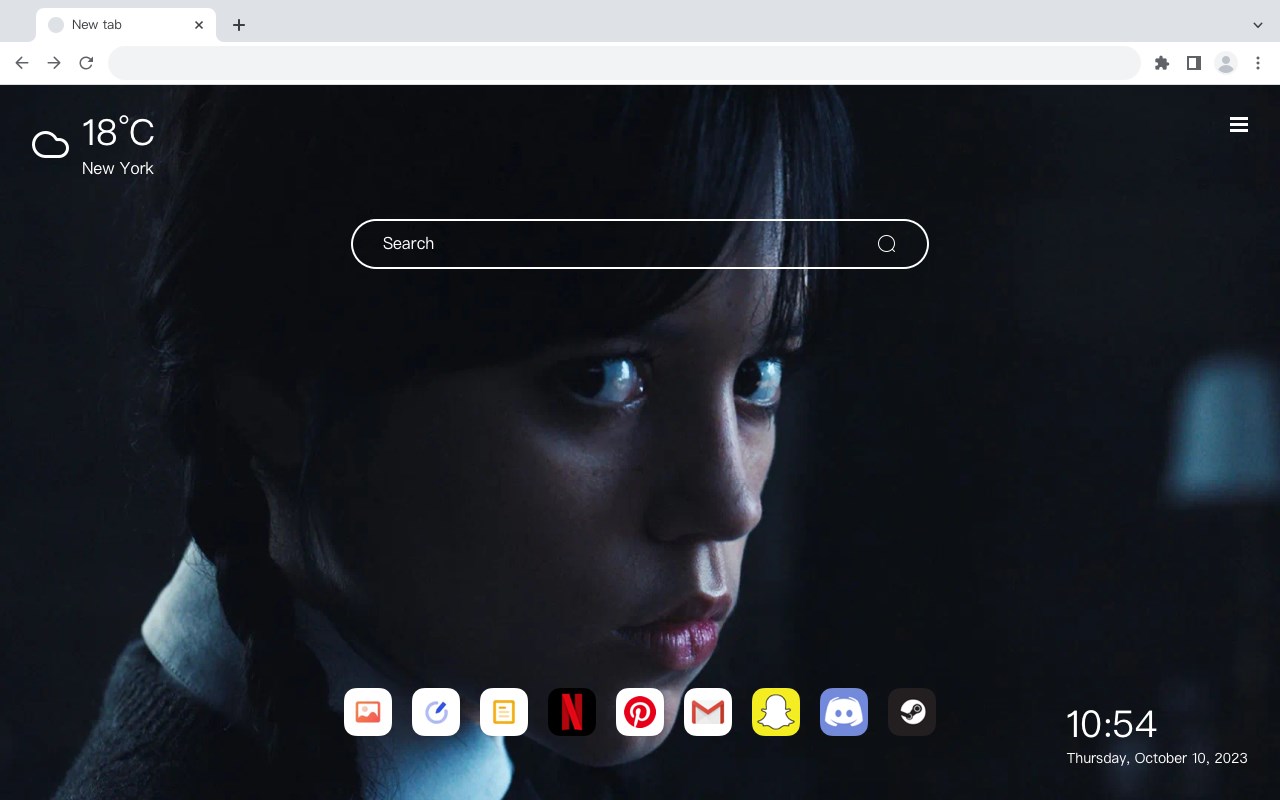1280x800 pixels.
Task: Open the Snapchat shortcut
Action: pos(776,712)
